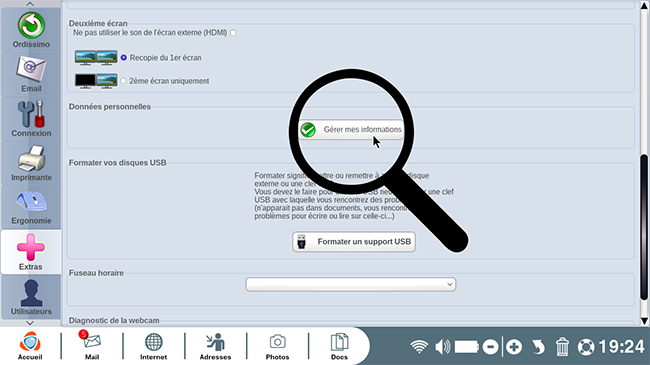The width and height of the screenshot is (650, 365).
Task: Click the sidebar scroll-up chevron
Action: (30, 4)
